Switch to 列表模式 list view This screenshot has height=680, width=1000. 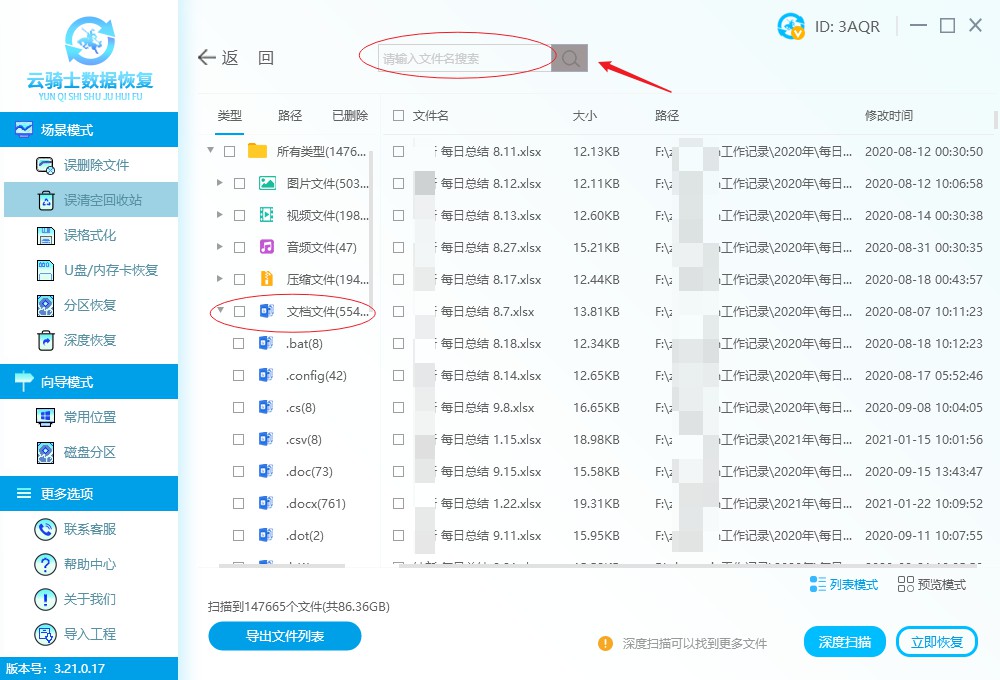tap(844, 584)
